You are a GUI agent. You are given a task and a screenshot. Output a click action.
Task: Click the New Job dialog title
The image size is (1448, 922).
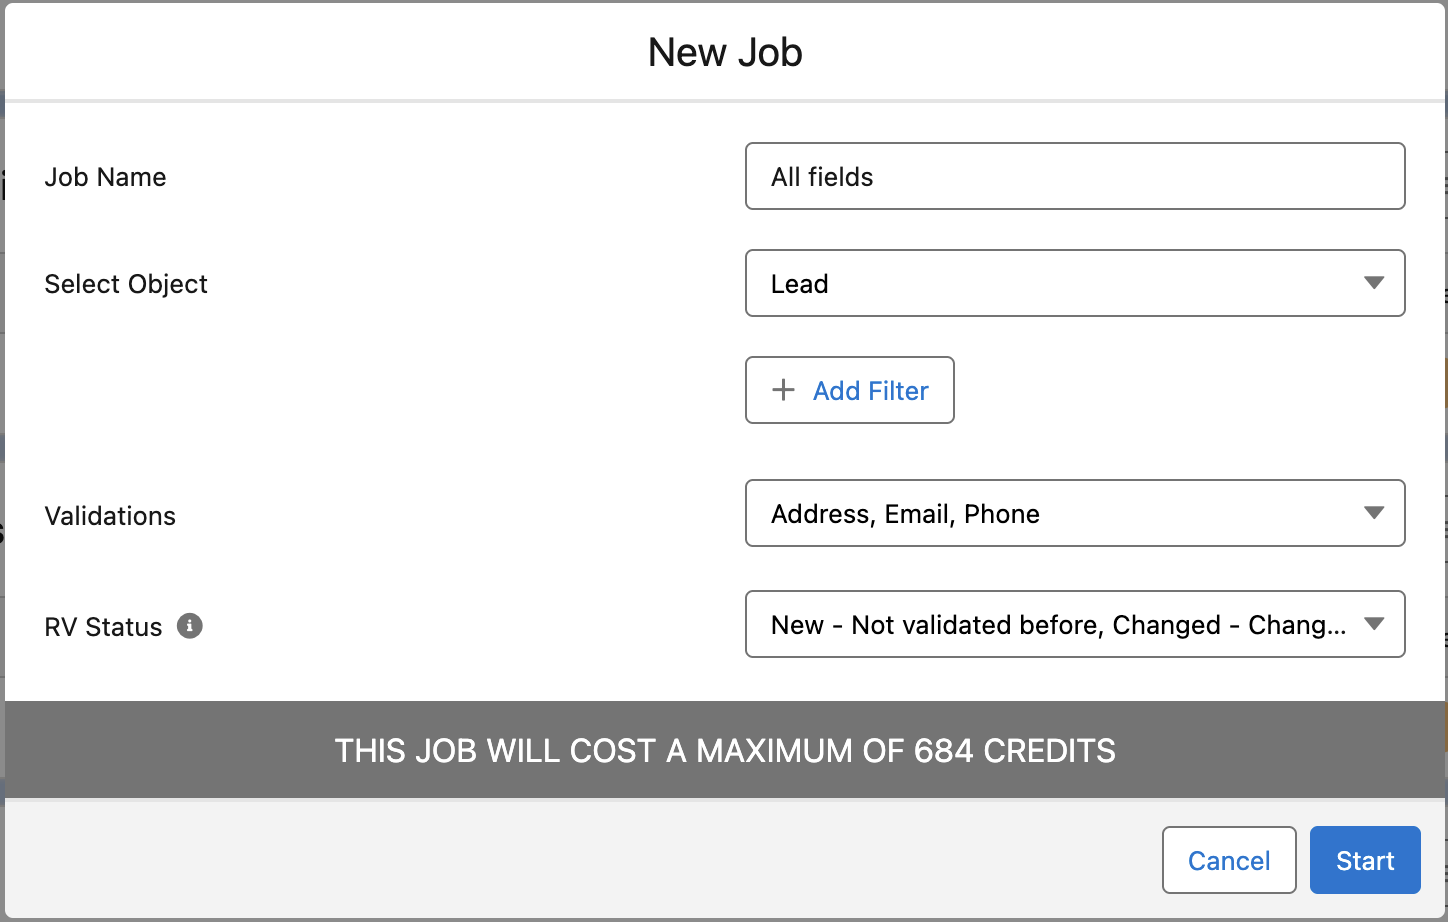[725, 52]
